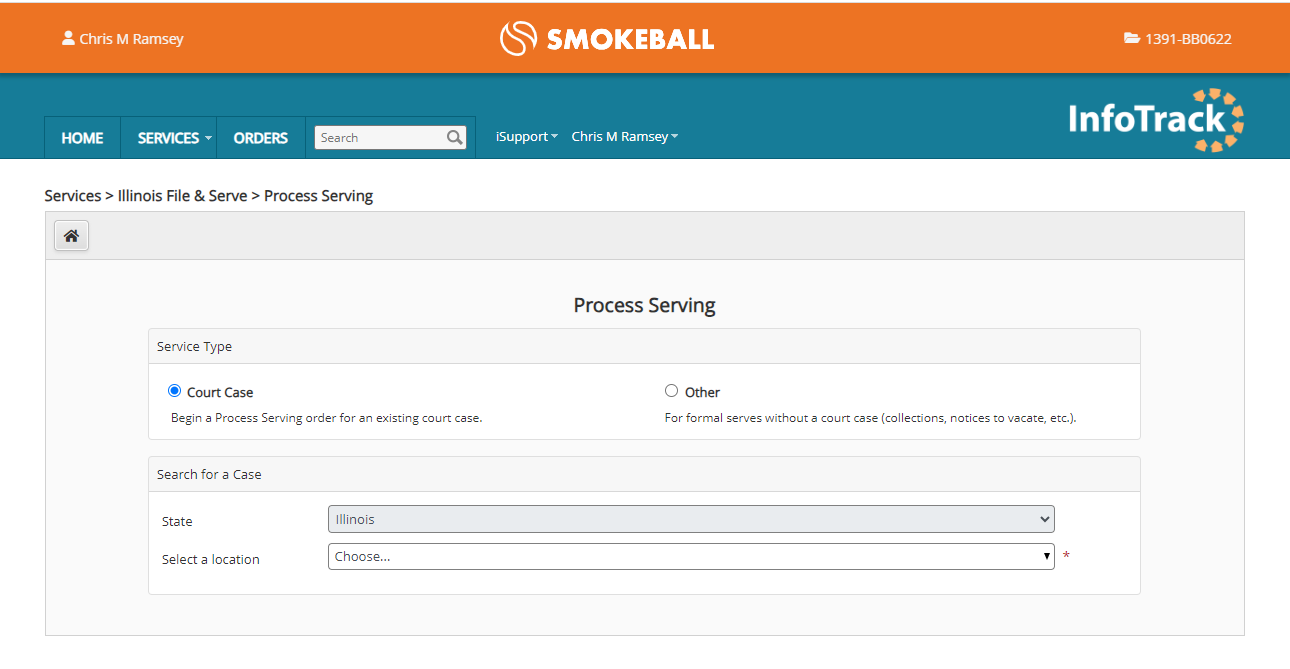Click the Smokeball logo
The image size is (1290, 669).
tap(607, 39)
